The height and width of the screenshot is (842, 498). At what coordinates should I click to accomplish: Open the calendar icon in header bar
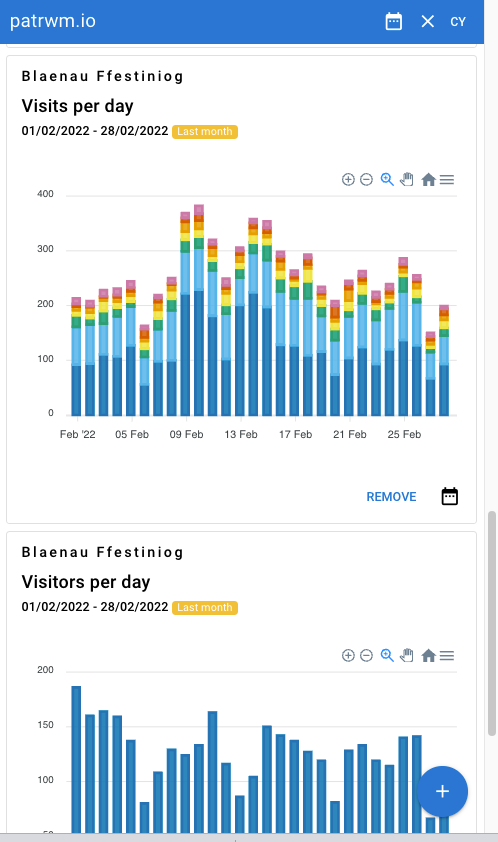[394, 21]
